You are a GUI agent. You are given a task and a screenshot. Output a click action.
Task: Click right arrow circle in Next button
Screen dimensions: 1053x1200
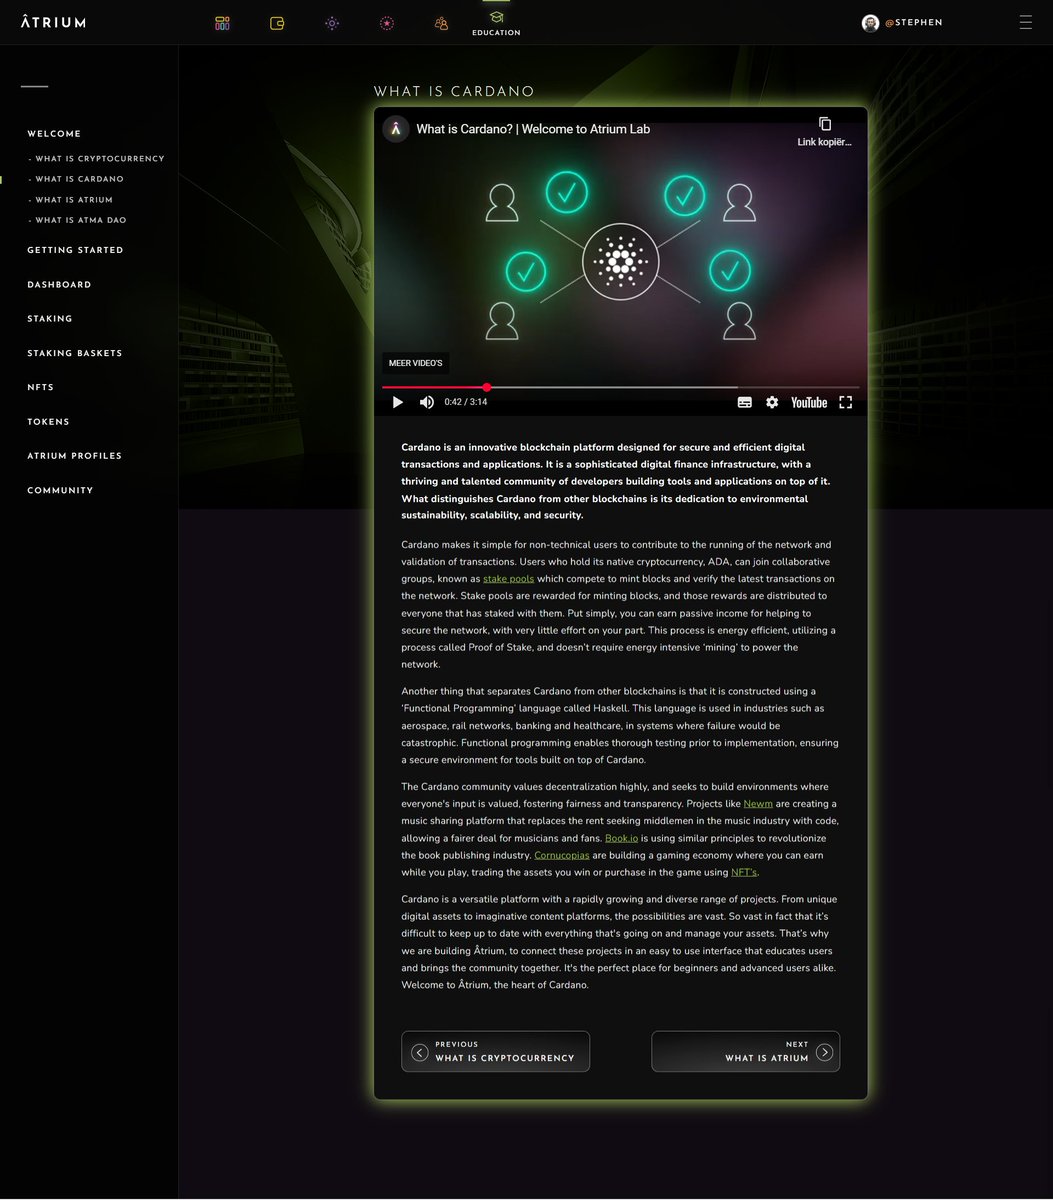(824, 1052)
